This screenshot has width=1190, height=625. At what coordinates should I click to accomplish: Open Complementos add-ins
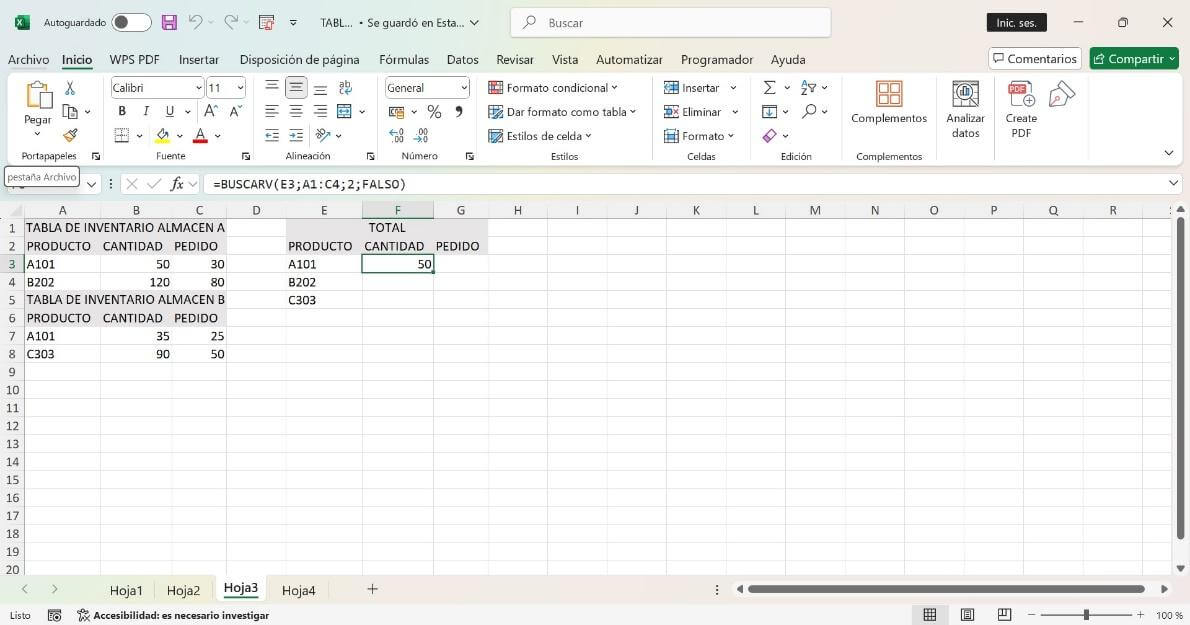tap(889, 102)
